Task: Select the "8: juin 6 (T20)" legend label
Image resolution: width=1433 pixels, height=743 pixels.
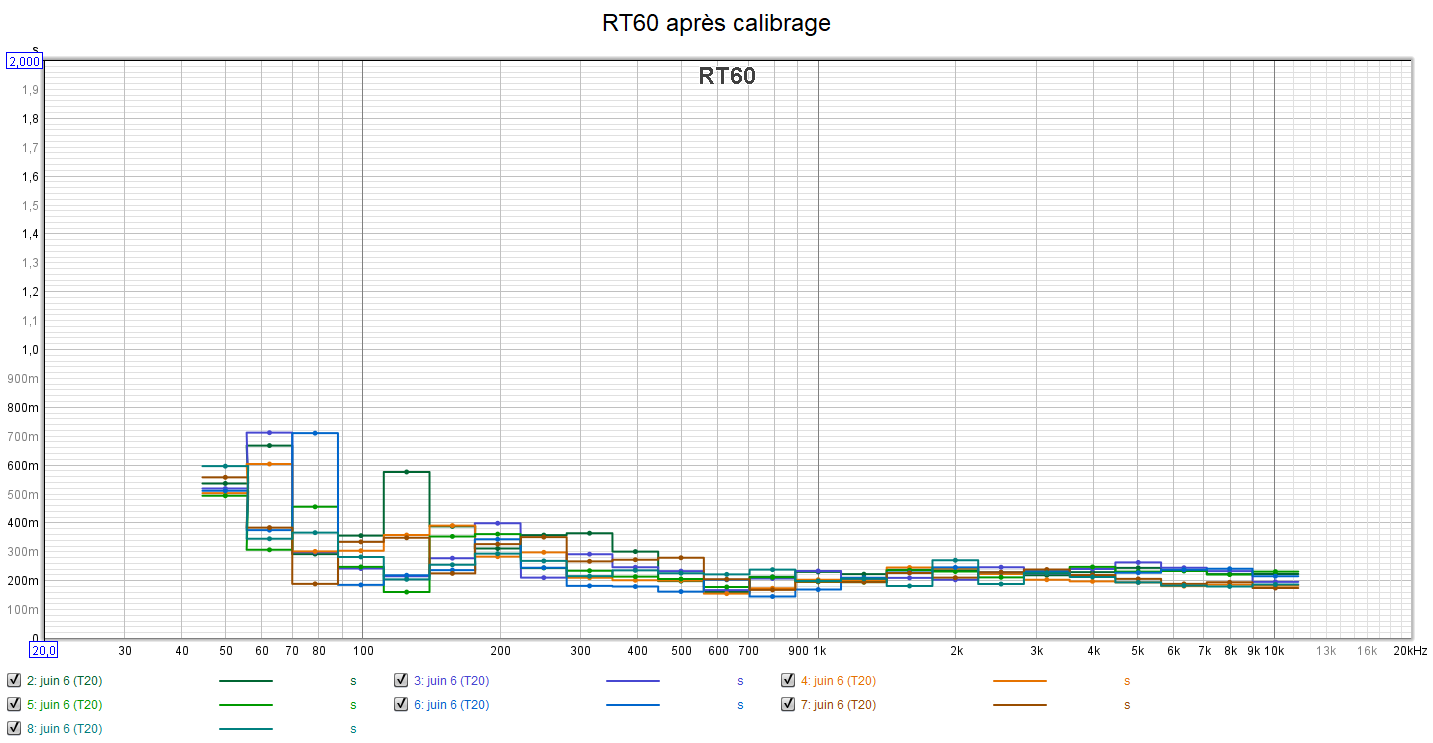Action: point(64,728)
